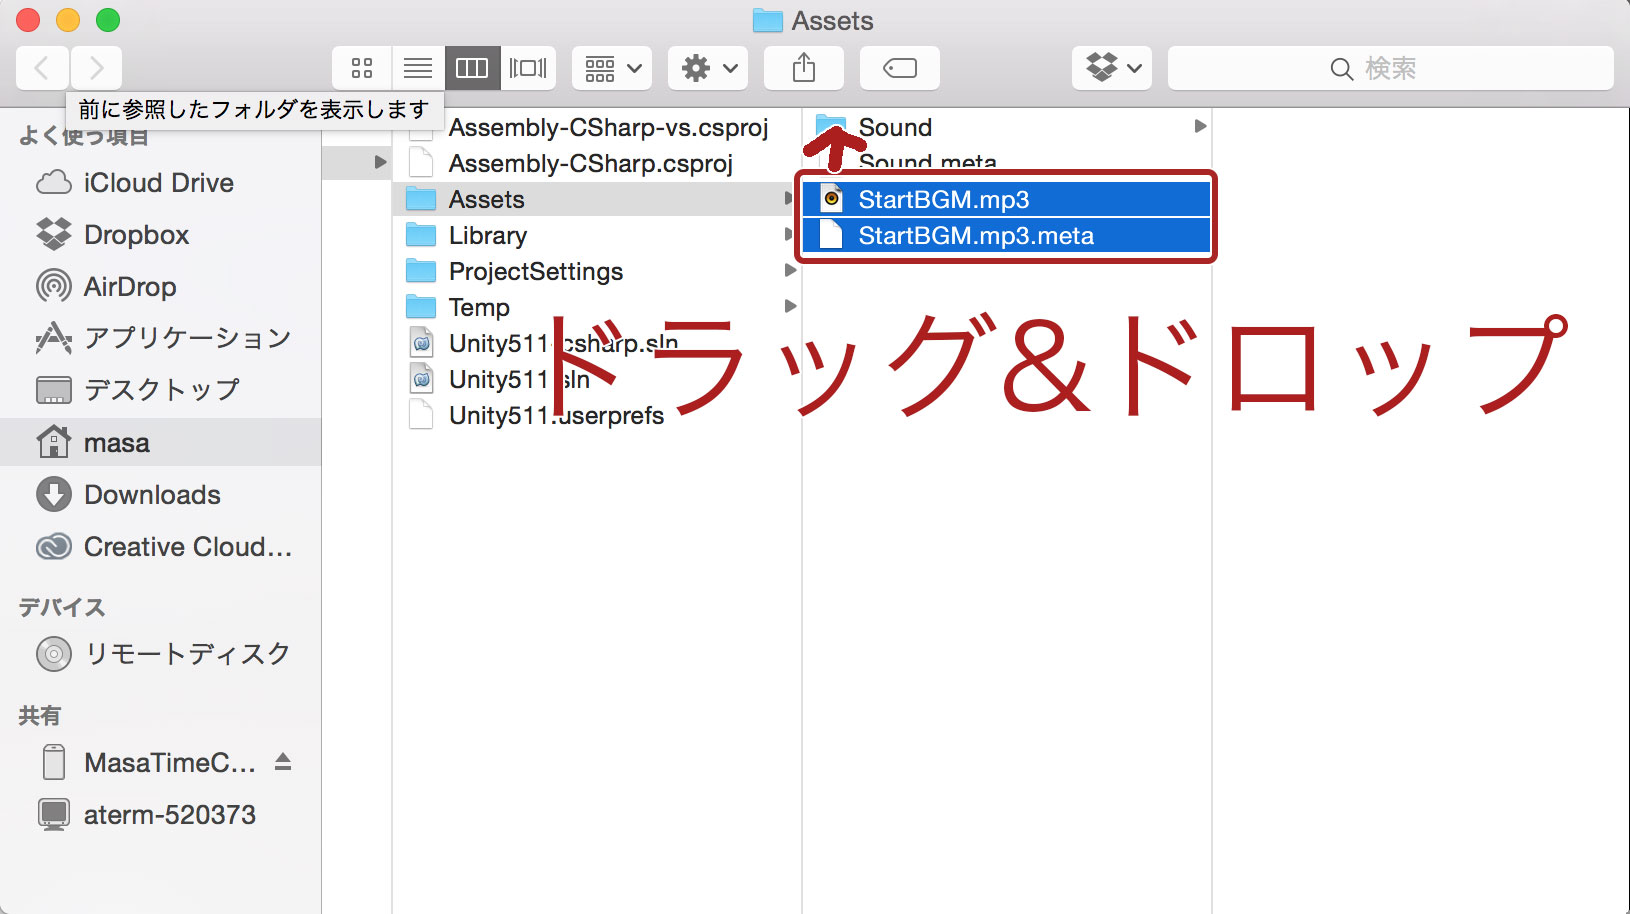
Task: Go back with the back arrow
Action: click(42, 68)
